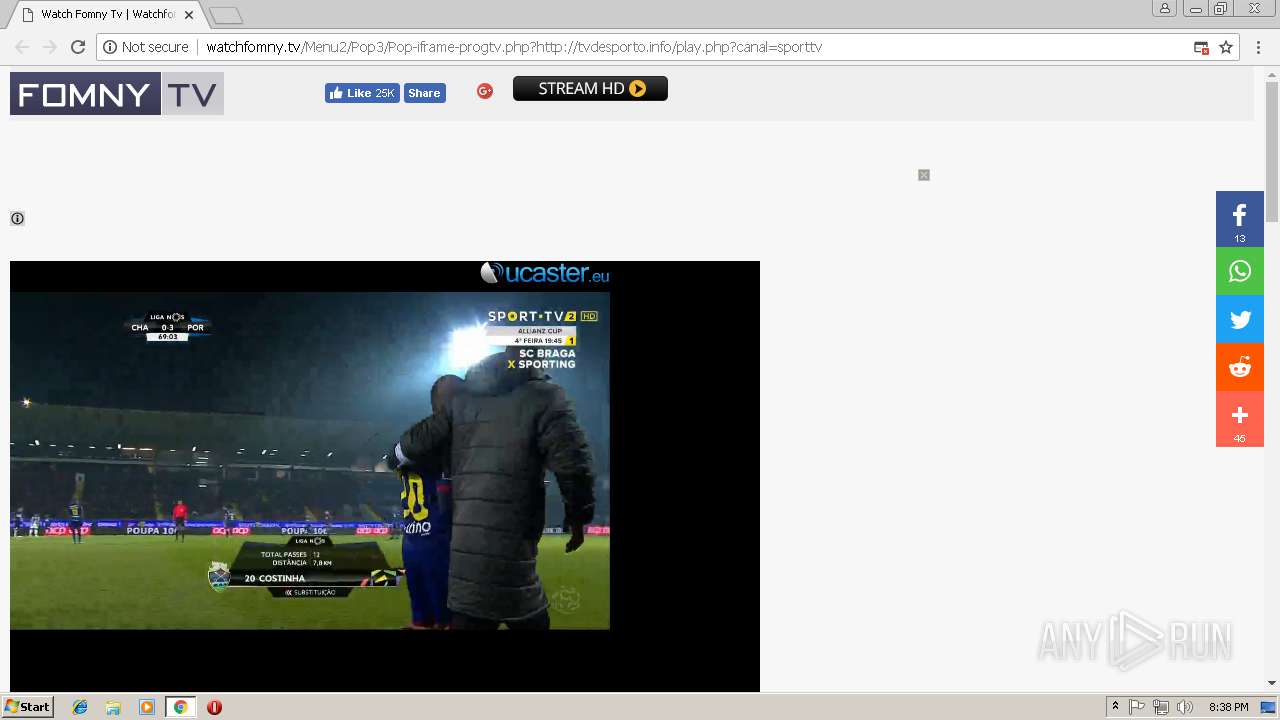The height and width of the screenshot is (720, 1280).
Task: Open the STREAM HD button
Action: (590, 89)
